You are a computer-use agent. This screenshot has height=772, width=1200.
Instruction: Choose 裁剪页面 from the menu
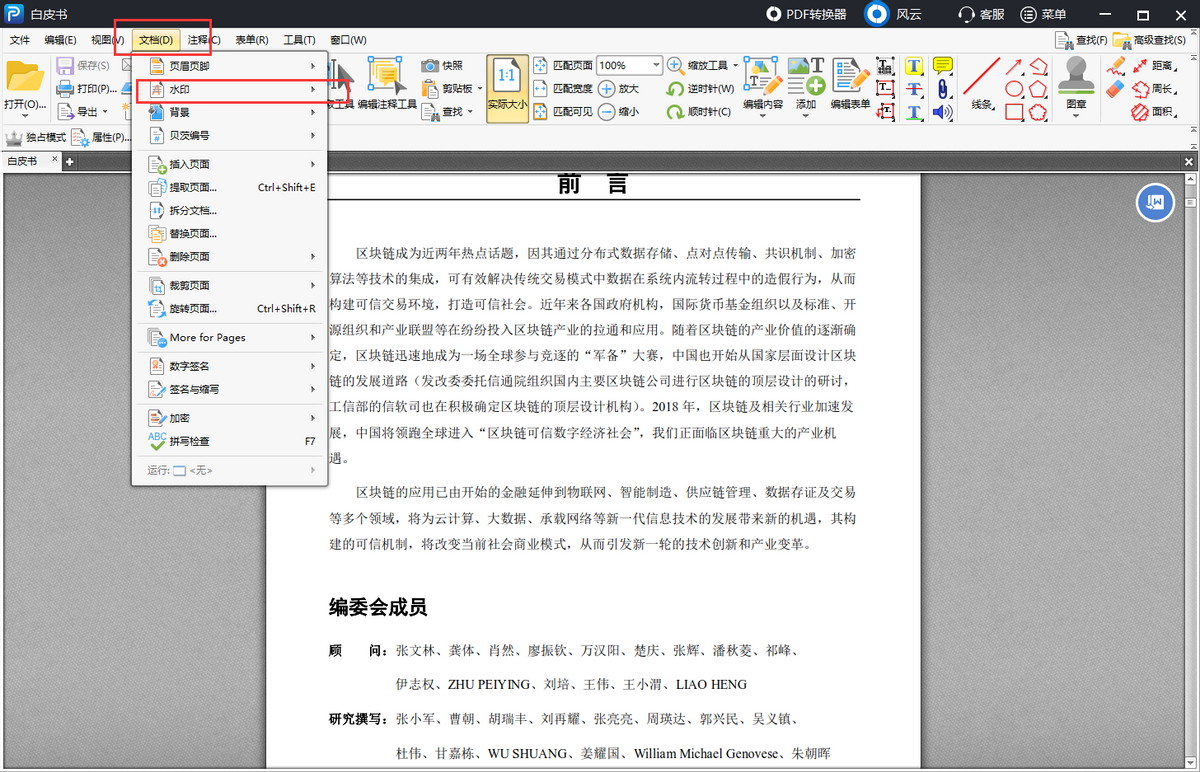[x=230, y=285]
